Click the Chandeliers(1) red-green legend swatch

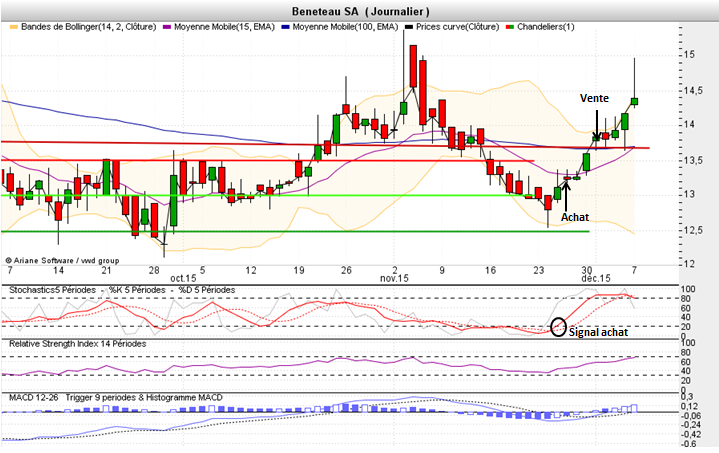[x=510, y=27]
